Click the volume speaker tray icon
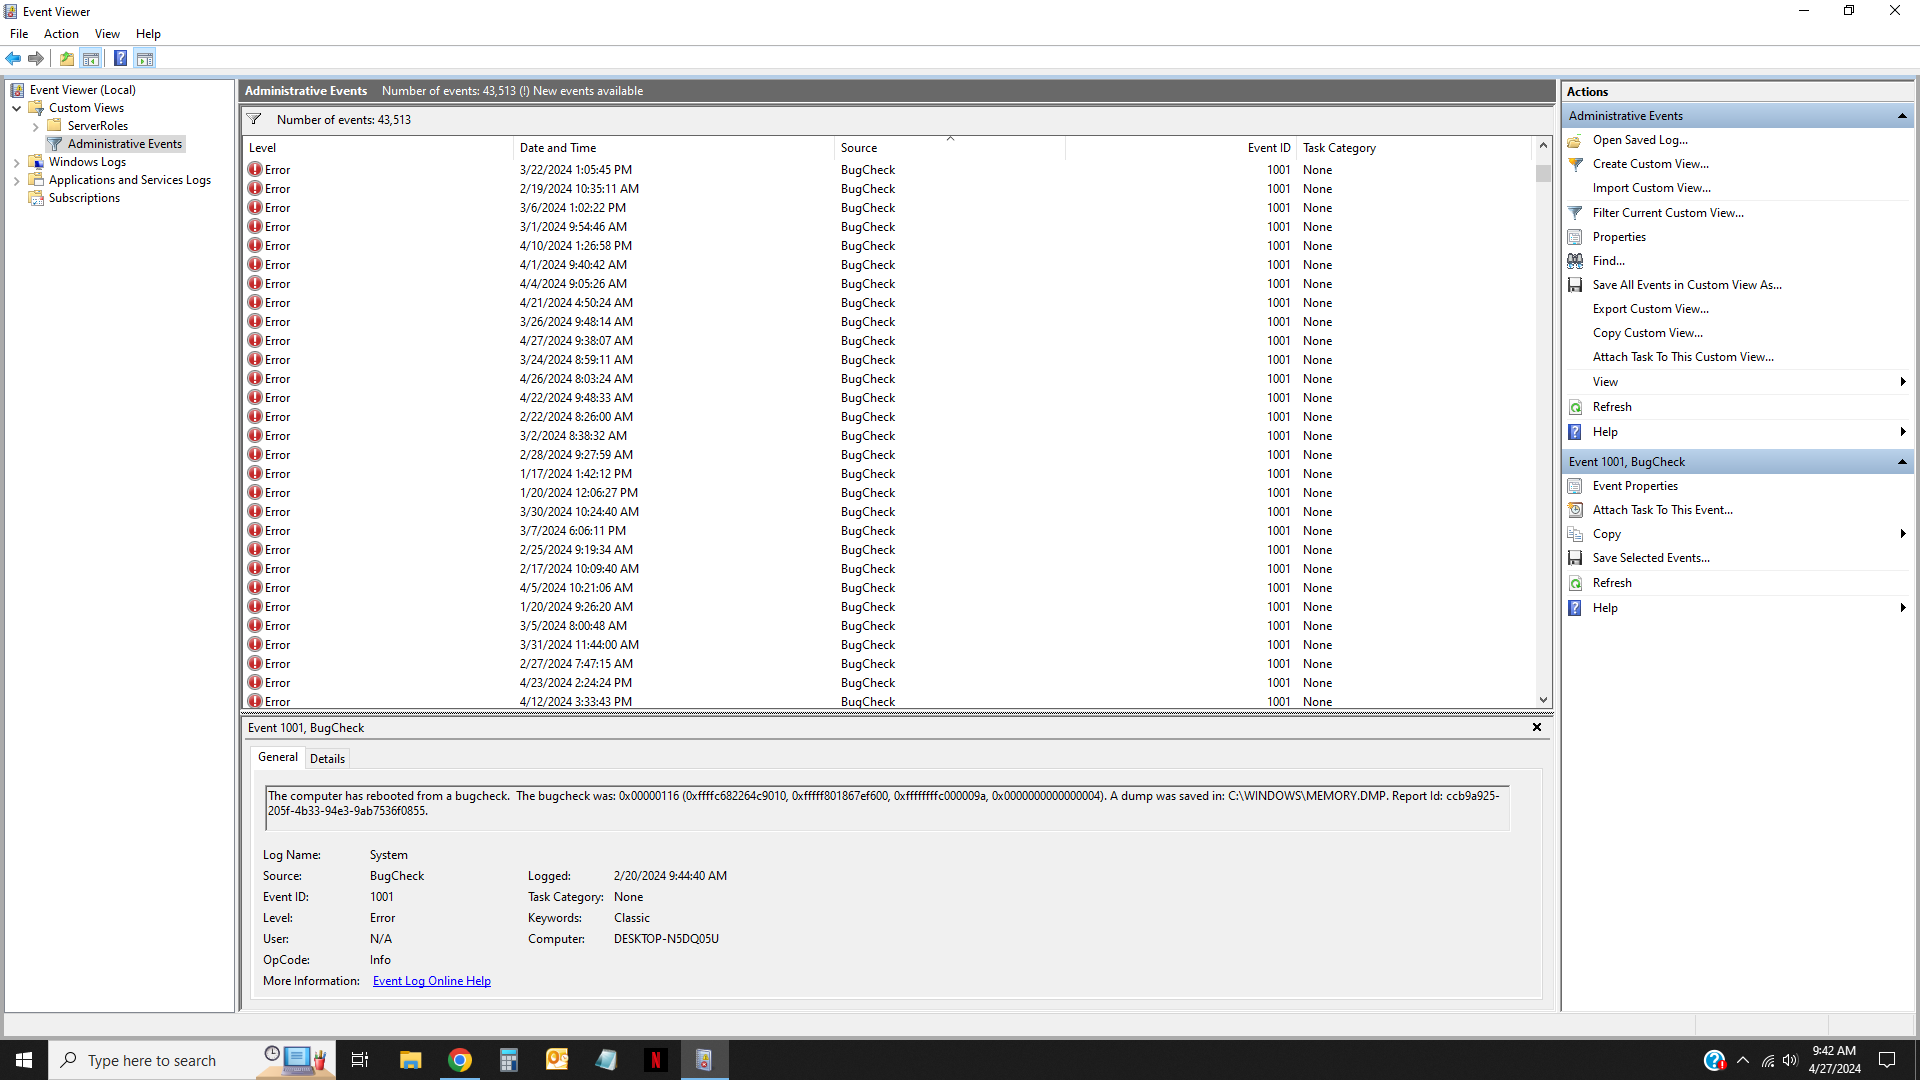This screenshot has width=1920, height=1080. click(1790, 1060)
